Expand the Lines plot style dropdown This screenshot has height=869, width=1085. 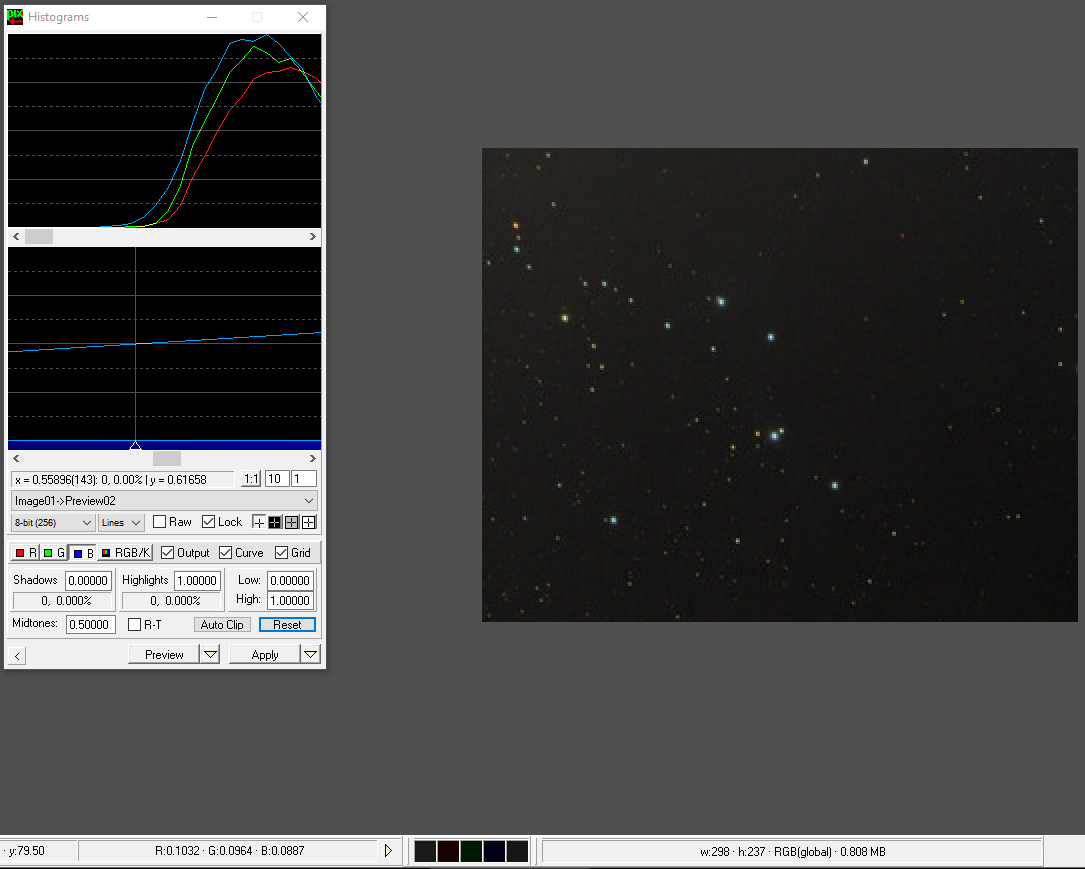(x=121, y=522)
